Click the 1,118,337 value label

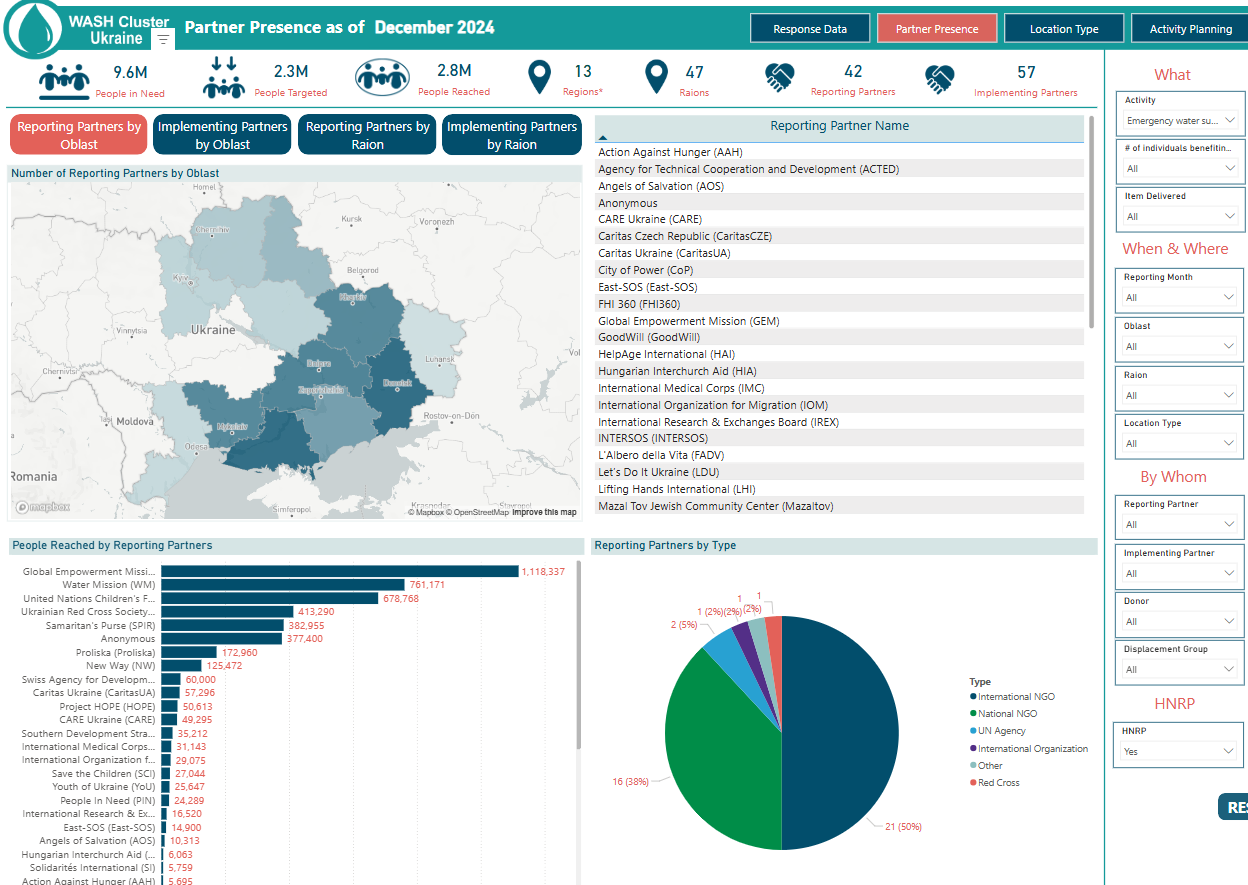543,572
